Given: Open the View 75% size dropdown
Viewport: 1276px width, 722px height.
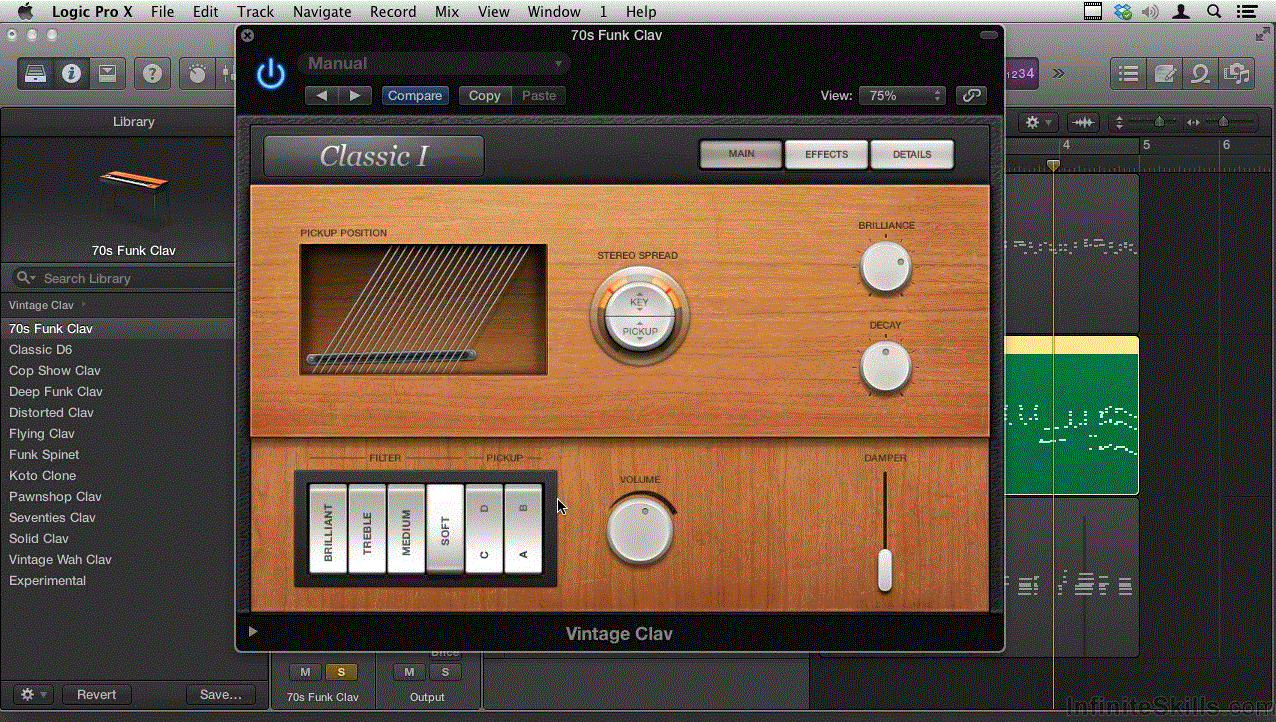Looking at the screenshot, I should click(x=901, y=95).
